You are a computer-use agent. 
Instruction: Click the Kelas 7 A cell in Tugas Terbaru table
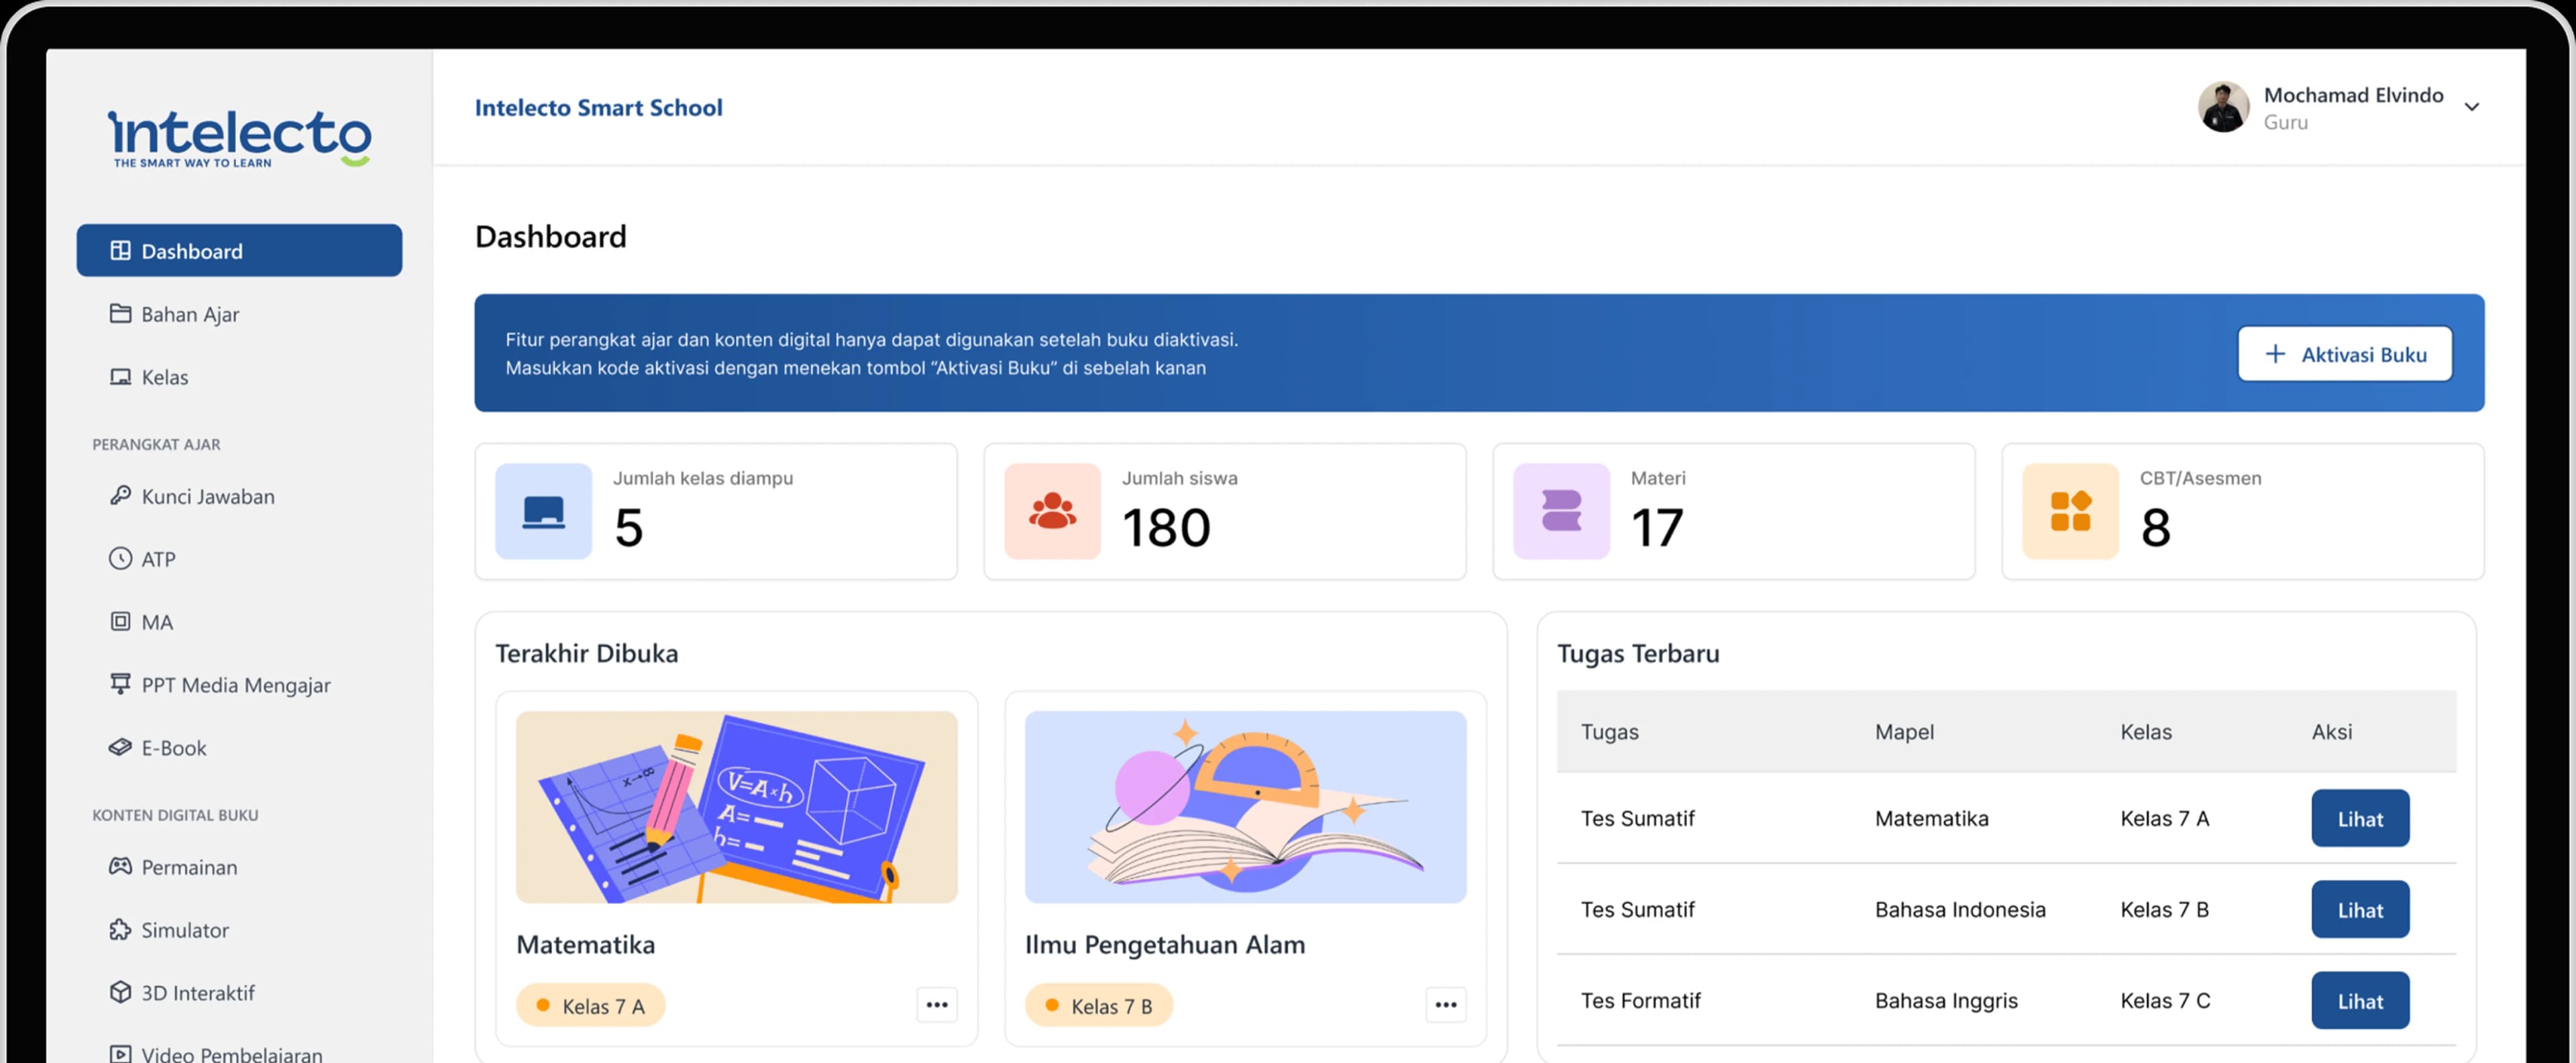coord(2165,819)
